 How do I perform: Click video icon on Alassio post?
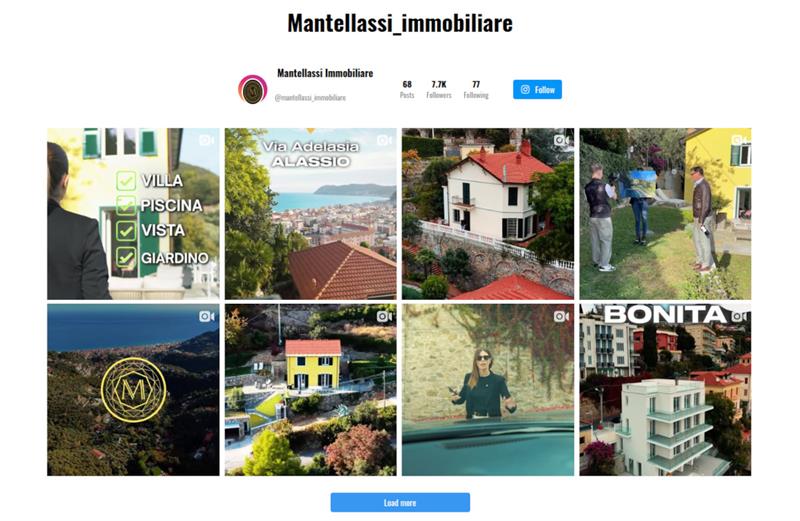tap(384, 140)
